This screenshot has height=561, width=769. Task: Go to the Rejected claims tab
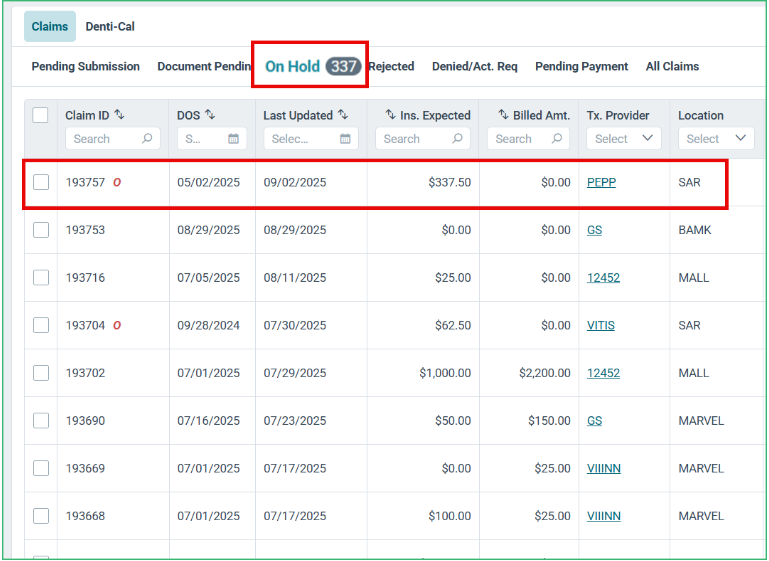point(391,66)
